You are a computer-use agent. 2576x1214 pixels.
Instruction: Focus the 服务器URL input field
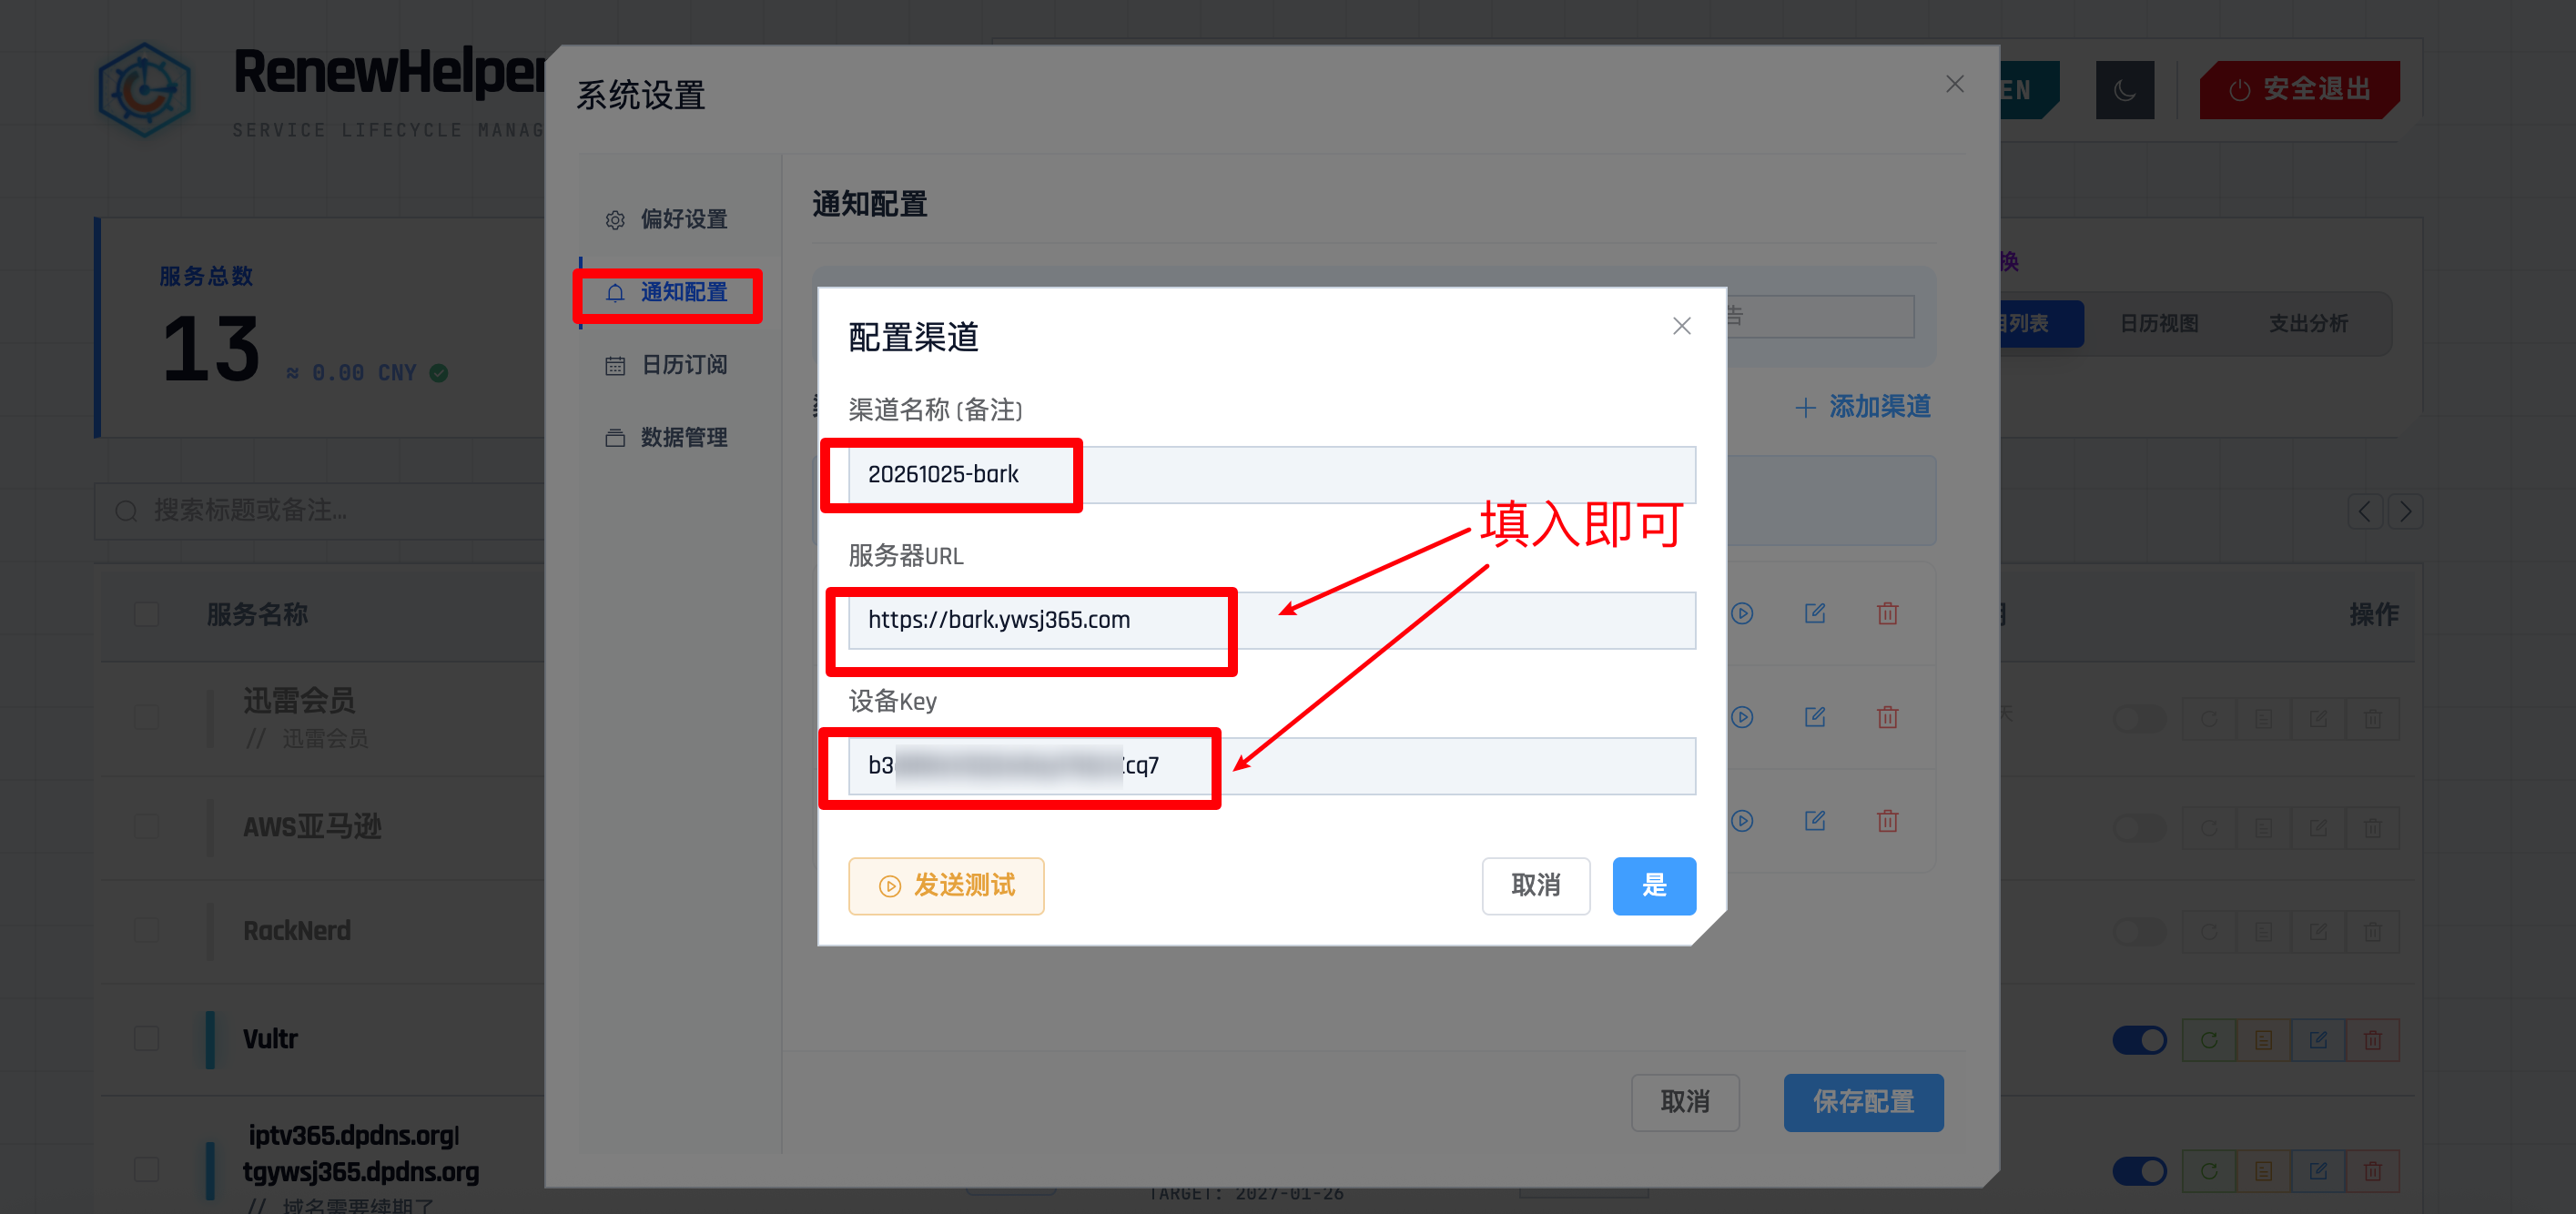pos(1271,620)
